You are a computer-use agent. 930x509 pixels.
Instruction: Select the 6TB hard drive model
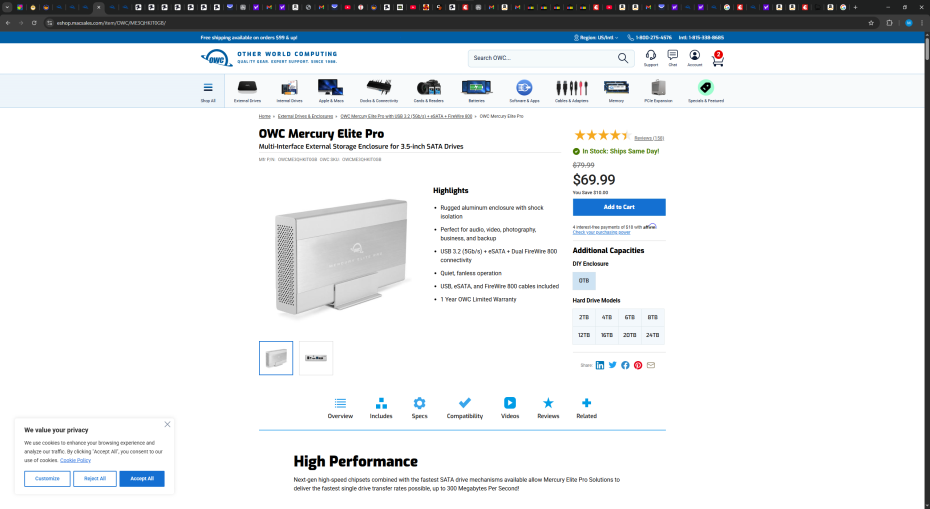click(x=629, y=317)
